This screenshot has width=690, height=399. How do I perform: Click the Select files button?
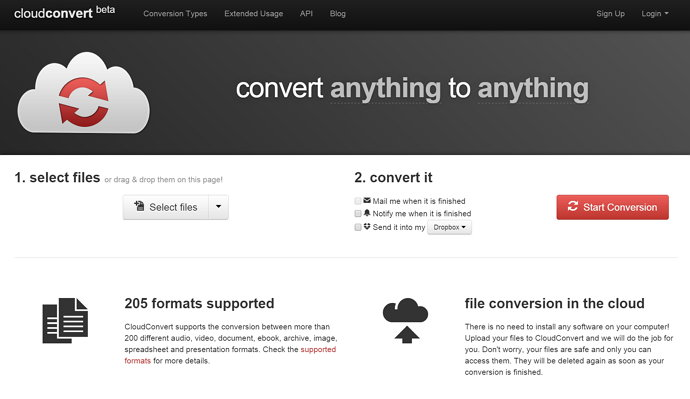[x=166, y=207]
